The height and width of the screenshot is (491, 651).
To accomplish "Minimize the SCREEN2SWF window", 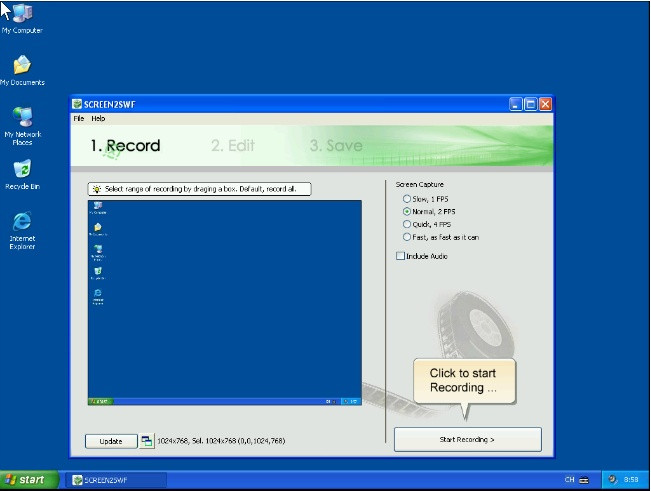I will 515,104.
